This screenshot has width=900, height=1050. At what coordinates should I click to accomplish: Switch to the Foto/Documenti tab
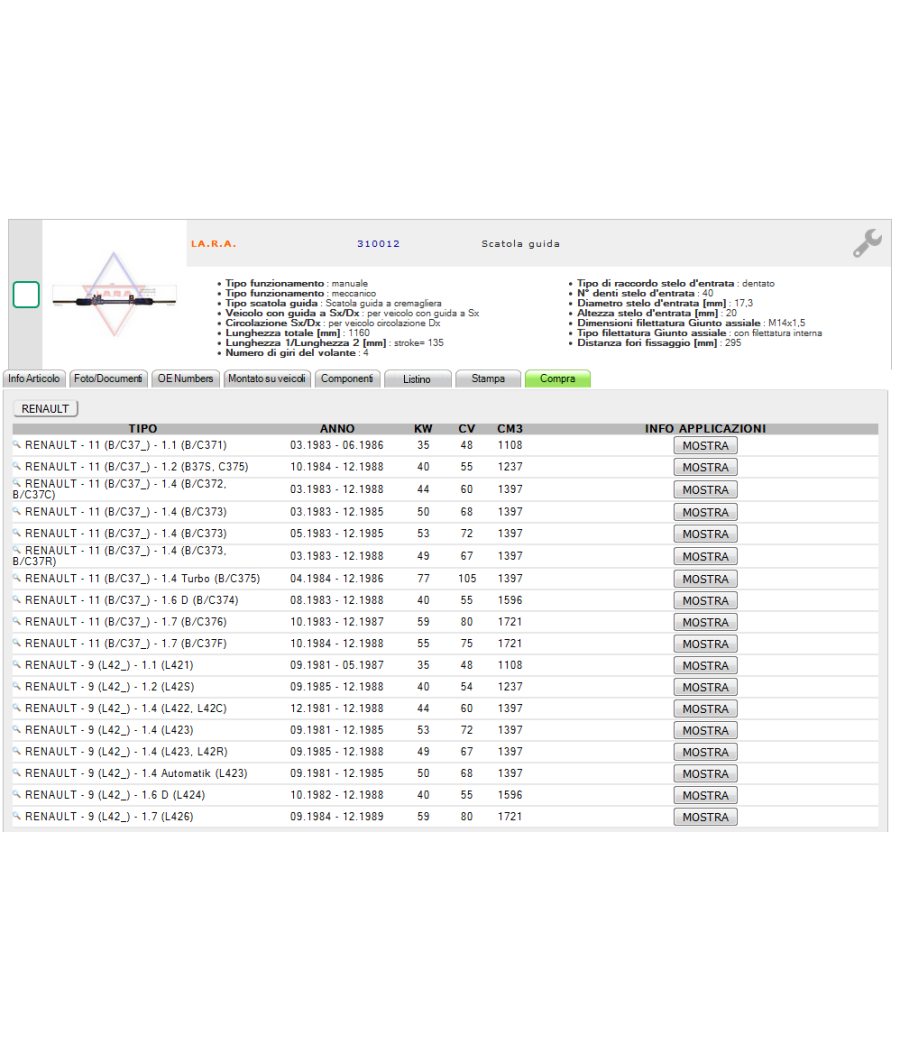point(108,379)
